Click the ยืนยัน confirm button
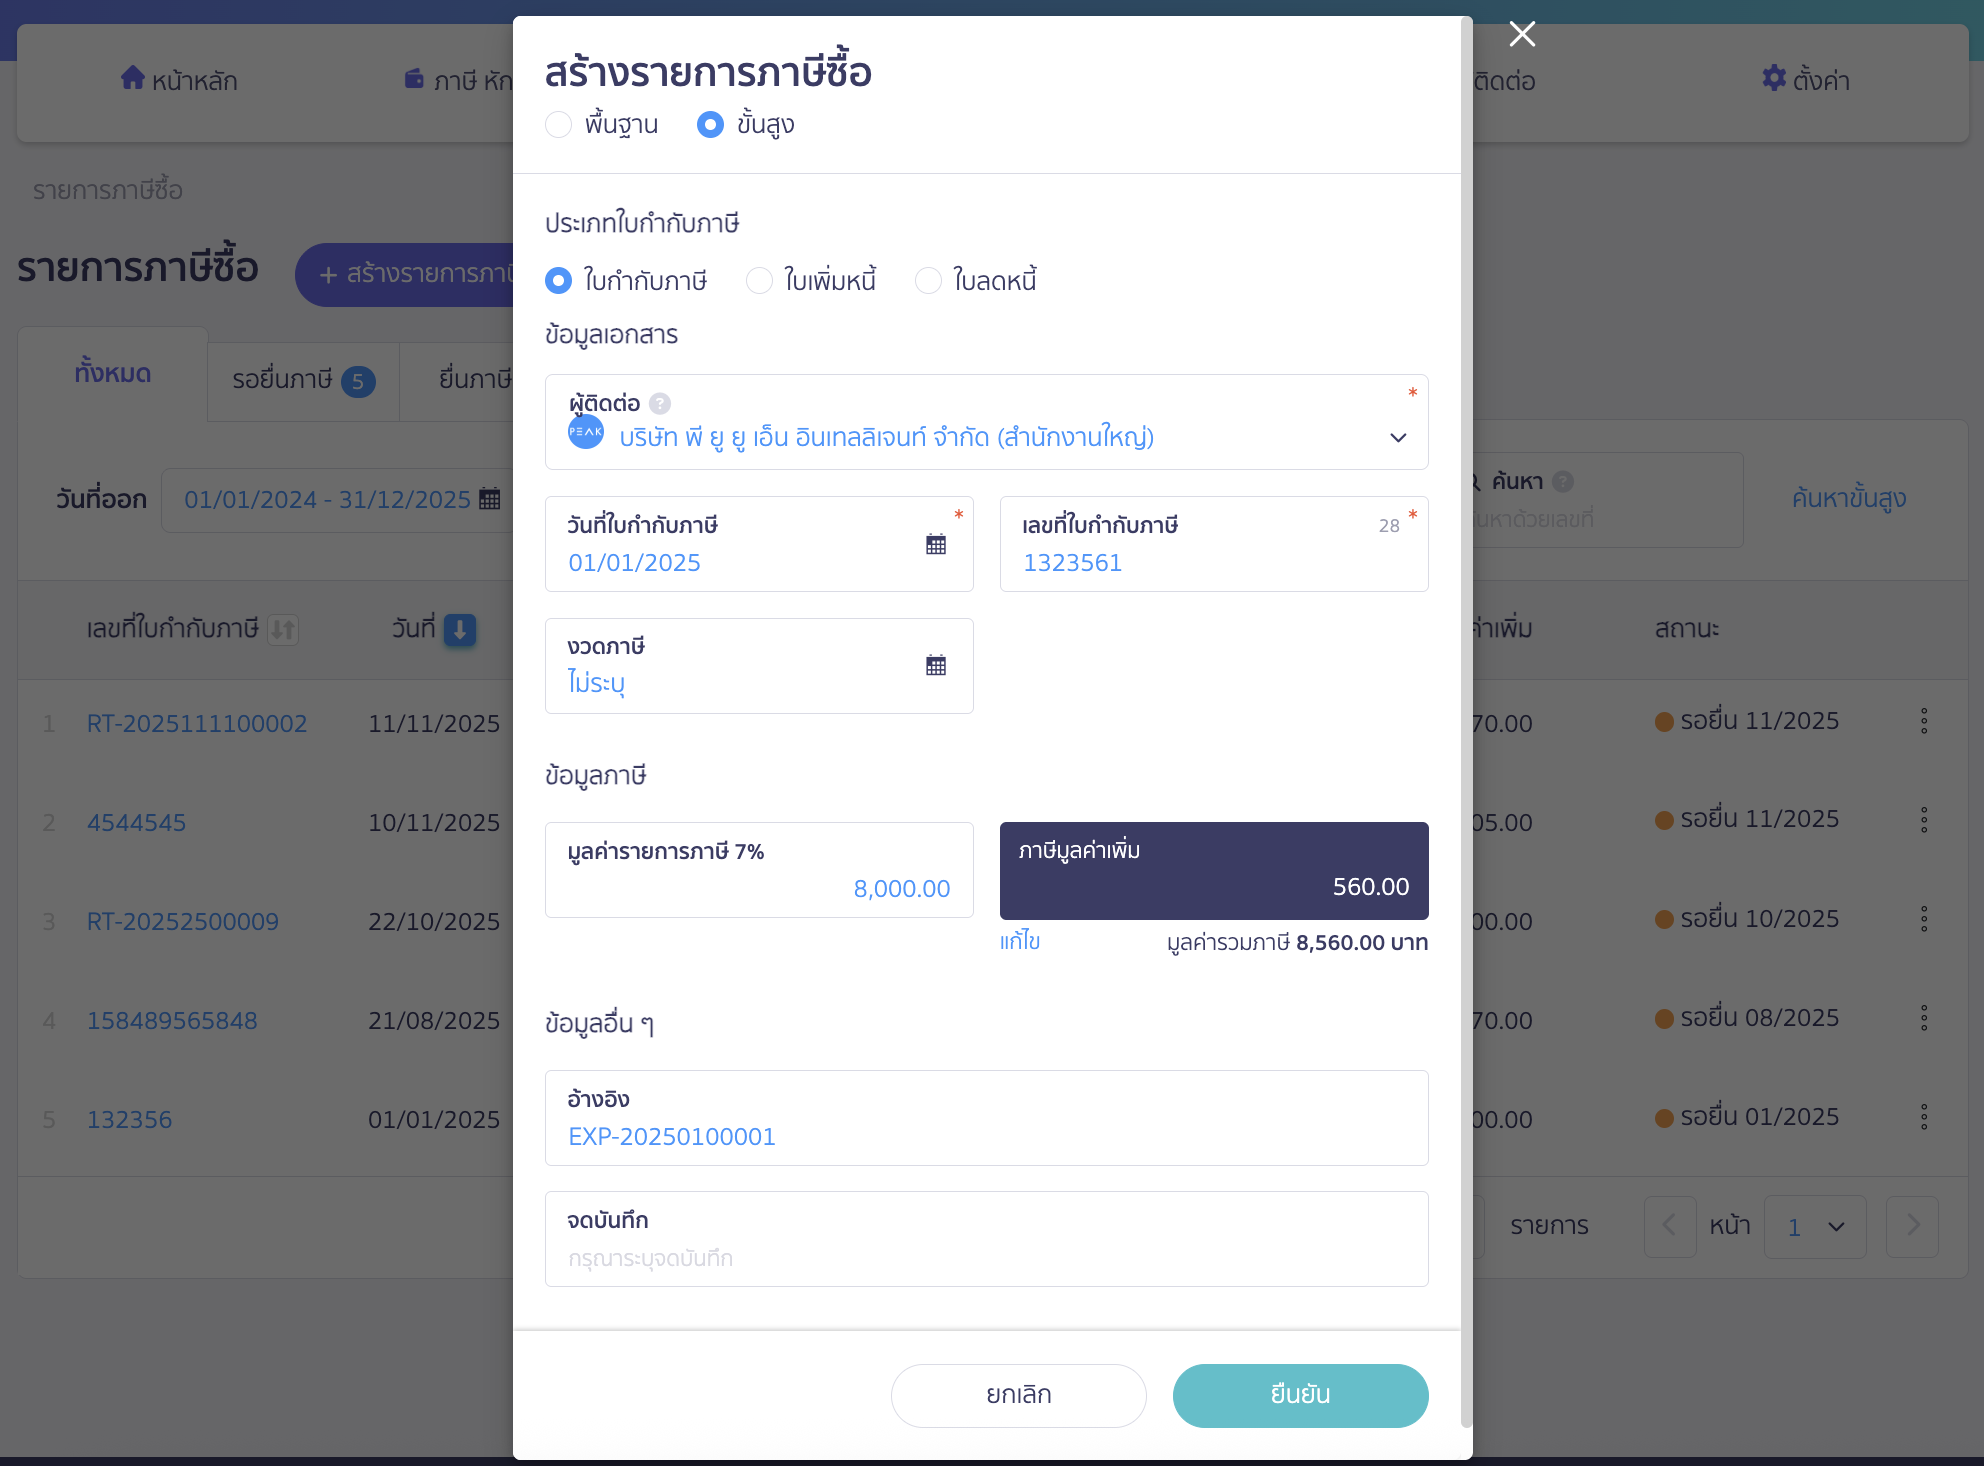The height and width of the screenshot is (1466, 1984). 1300,1395
